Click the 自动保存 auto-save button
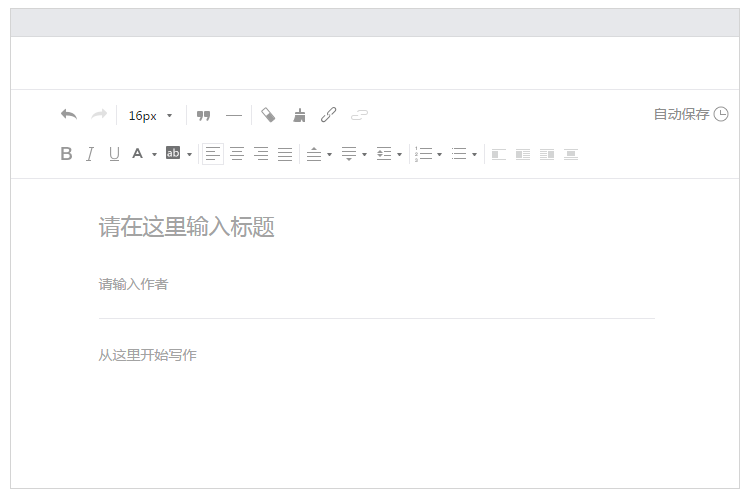This screenshot has width=750, height=497. pos(690,115)
